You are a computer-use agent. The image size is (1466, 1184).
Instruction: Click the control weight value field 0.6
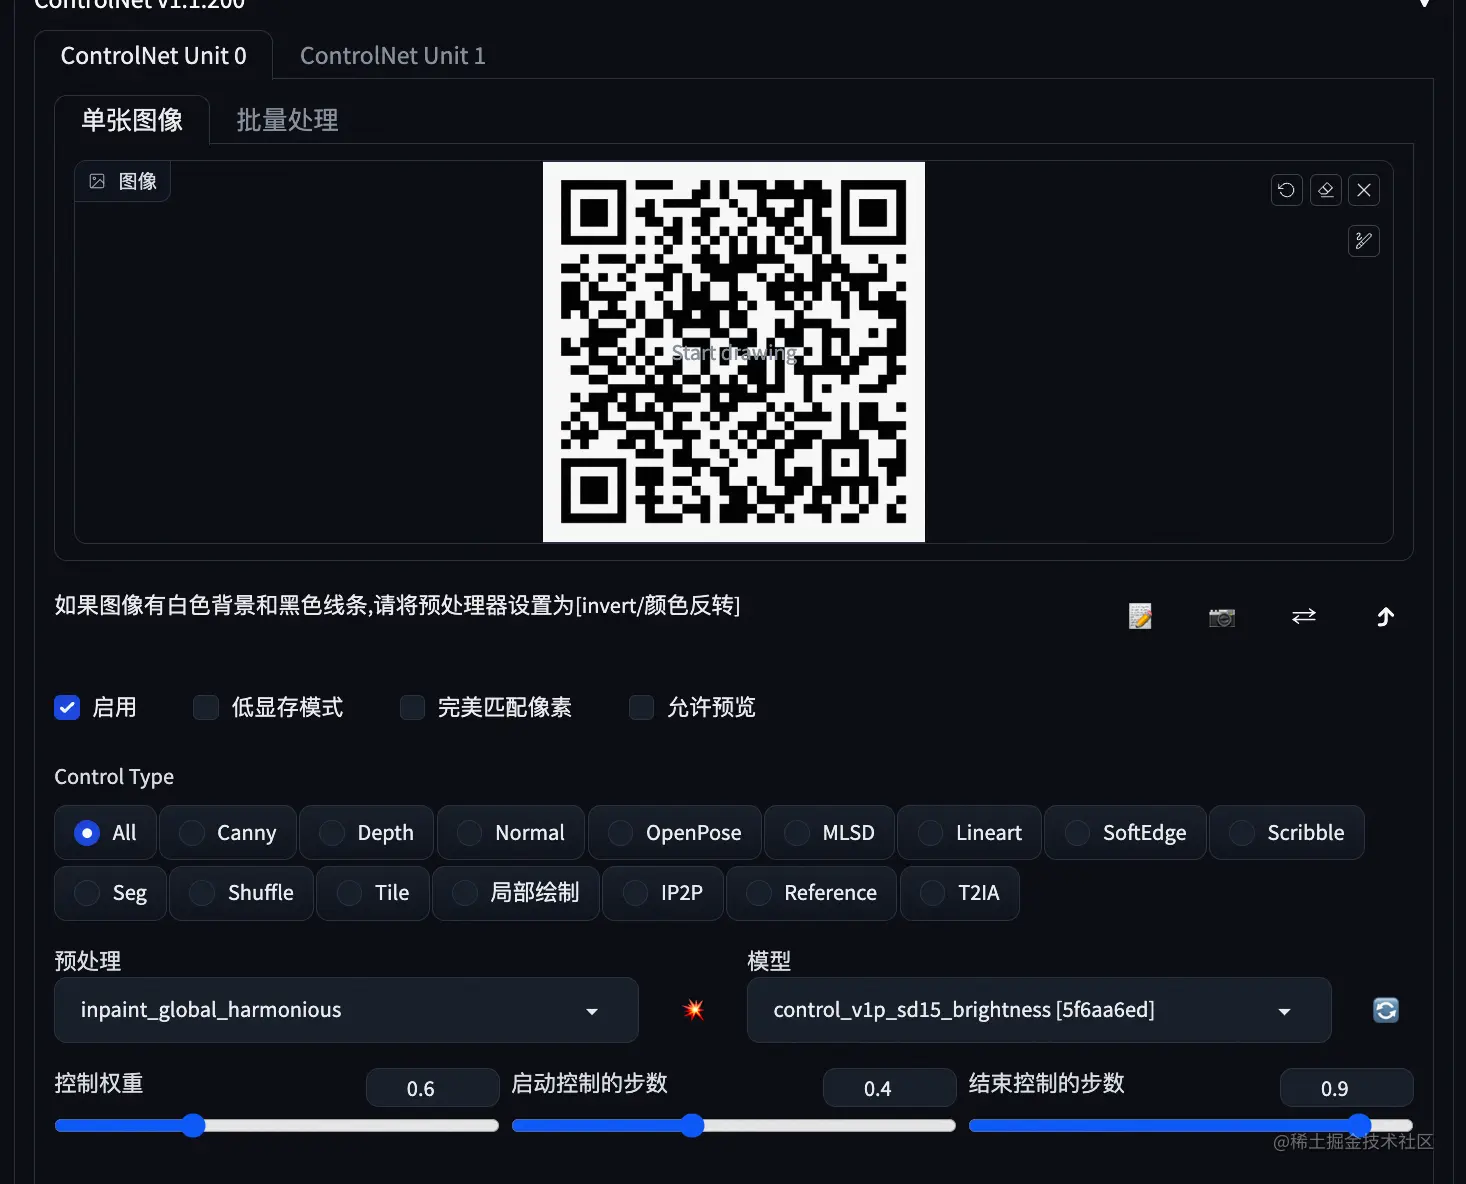pyautogui.click(x=432, y=1088)
